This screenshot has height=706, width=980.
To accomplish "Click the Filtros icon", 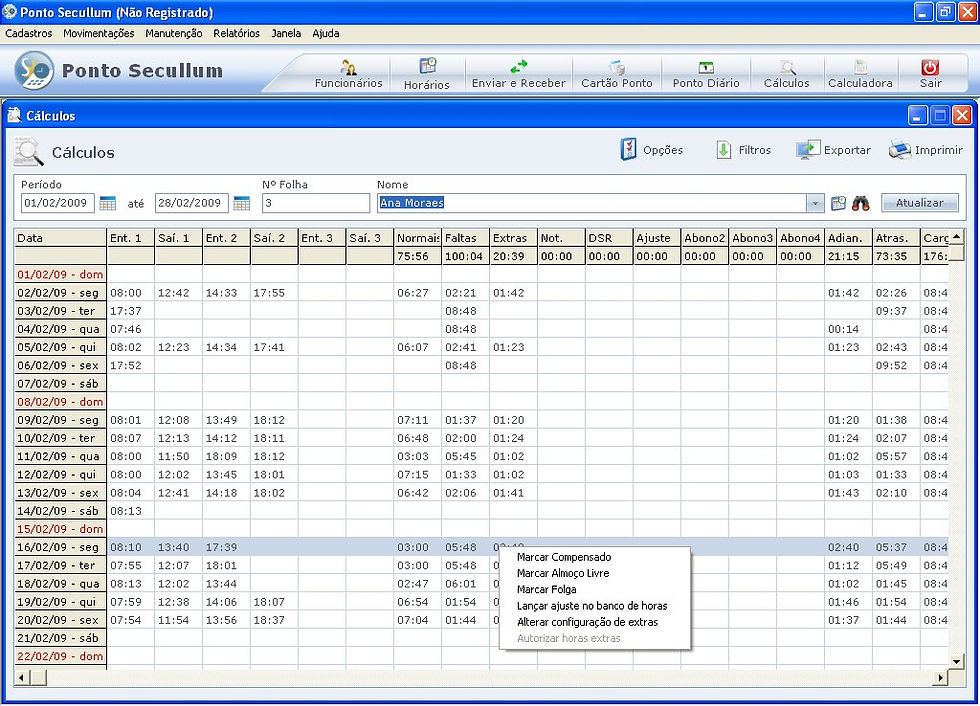I will (724, 150).
